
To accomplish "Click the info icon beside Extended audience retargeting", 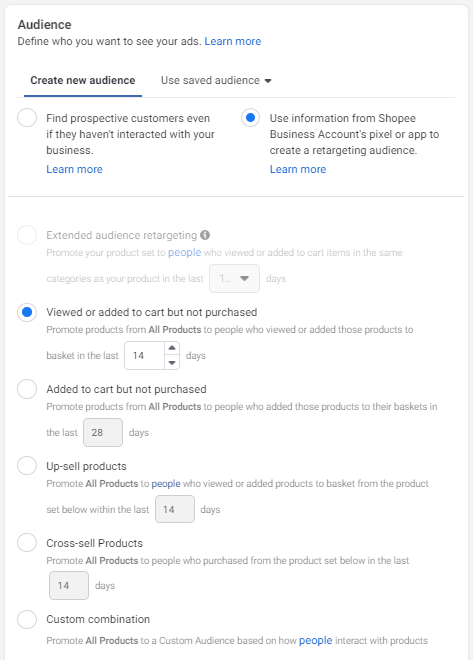I will 205,235.
